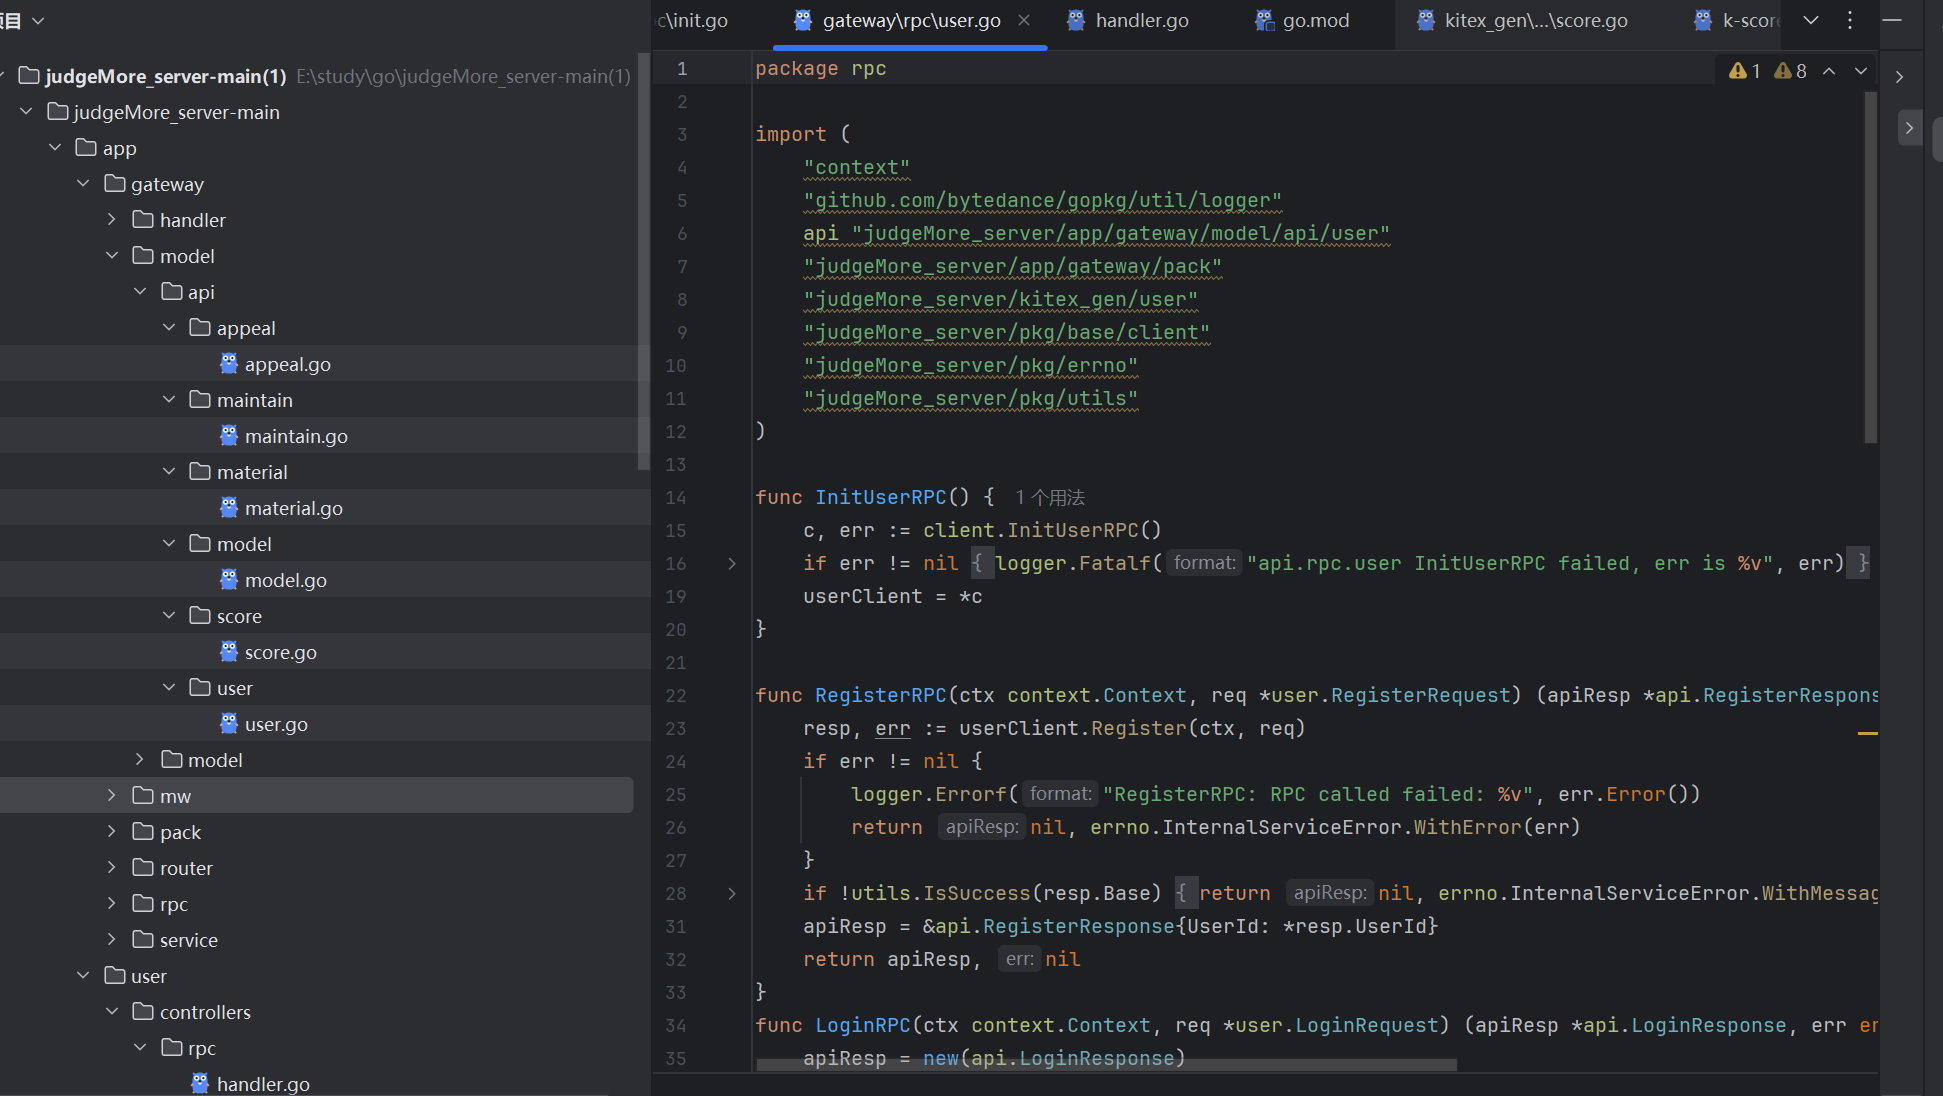Select score.go Go file icon
This screenshot has height=1096, width=1943.
point(229,652)
